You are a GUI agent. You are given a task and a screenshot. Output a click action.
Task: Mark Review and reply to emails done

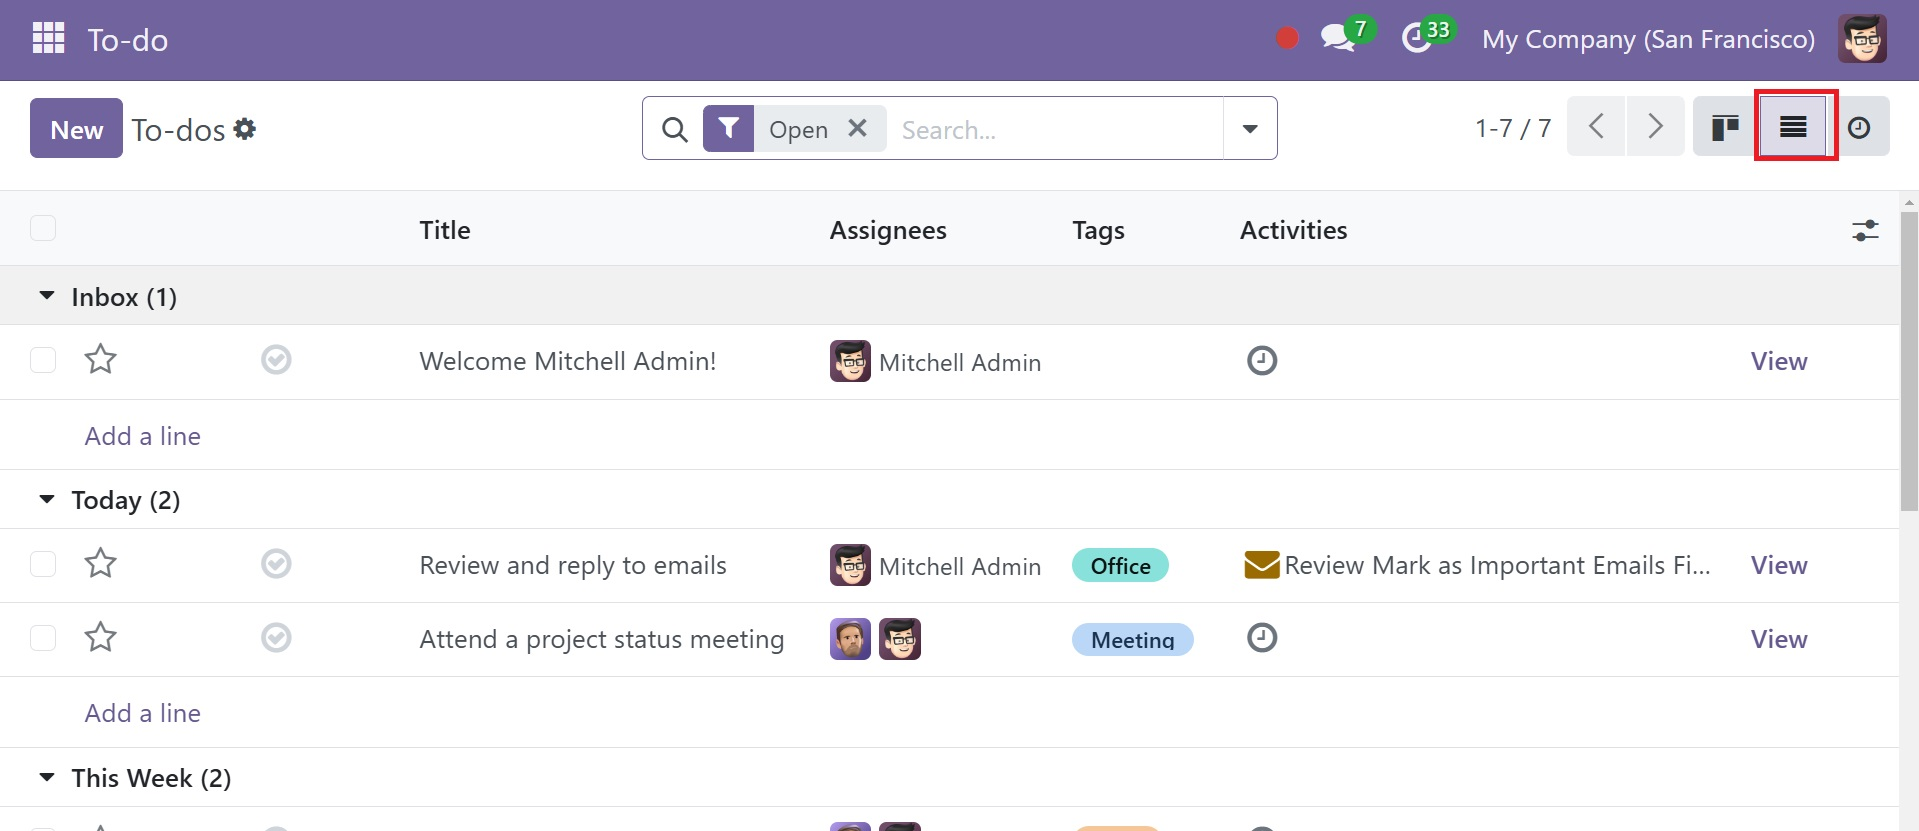[x=276, y=564]
